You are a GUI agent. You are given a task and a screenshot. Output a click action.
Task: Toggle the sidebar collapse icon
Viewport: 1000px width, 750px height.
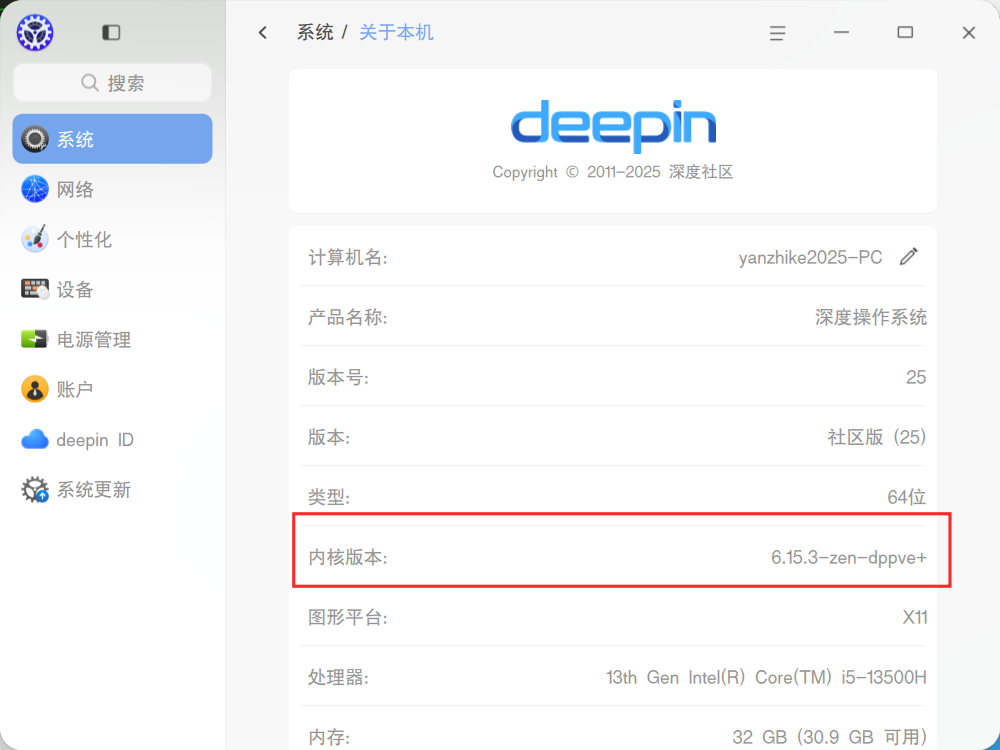click(111, 33)
